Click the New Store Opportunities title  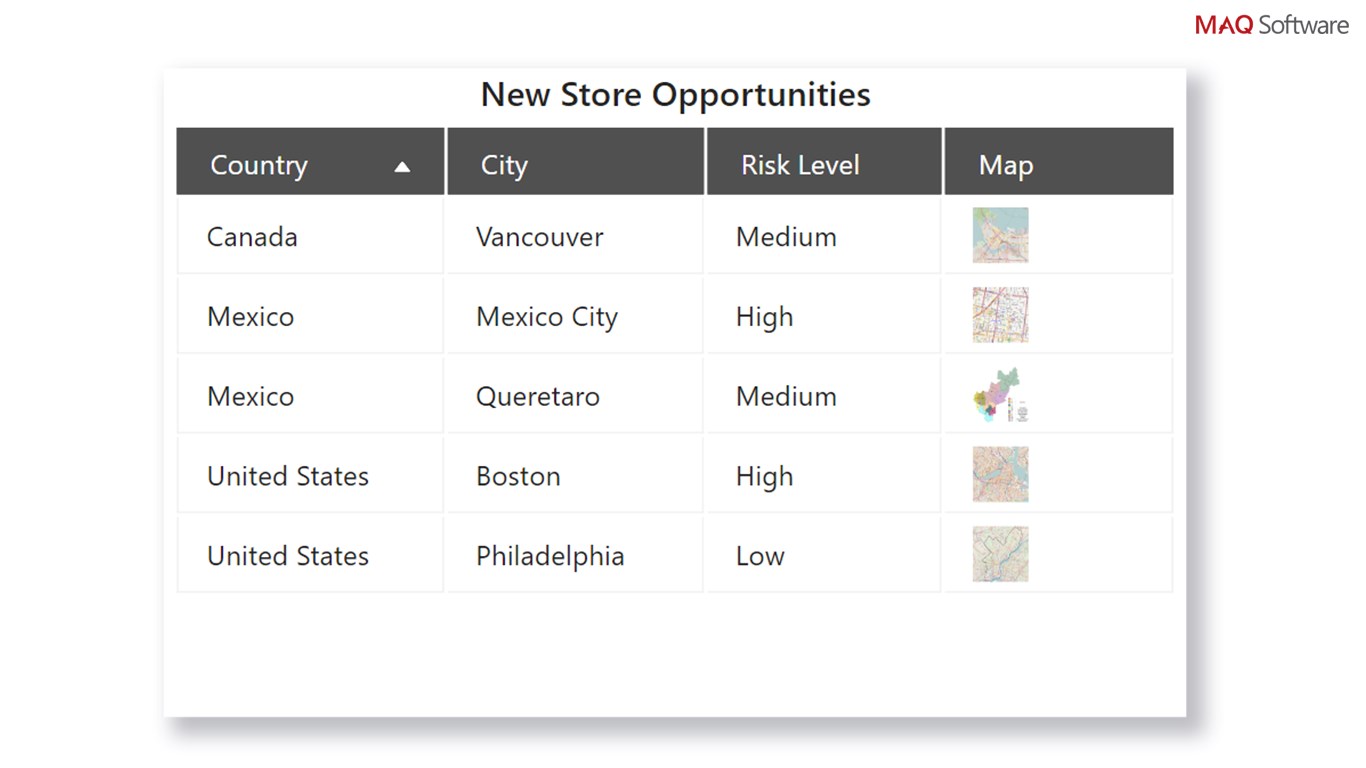(x=675, y=95)
